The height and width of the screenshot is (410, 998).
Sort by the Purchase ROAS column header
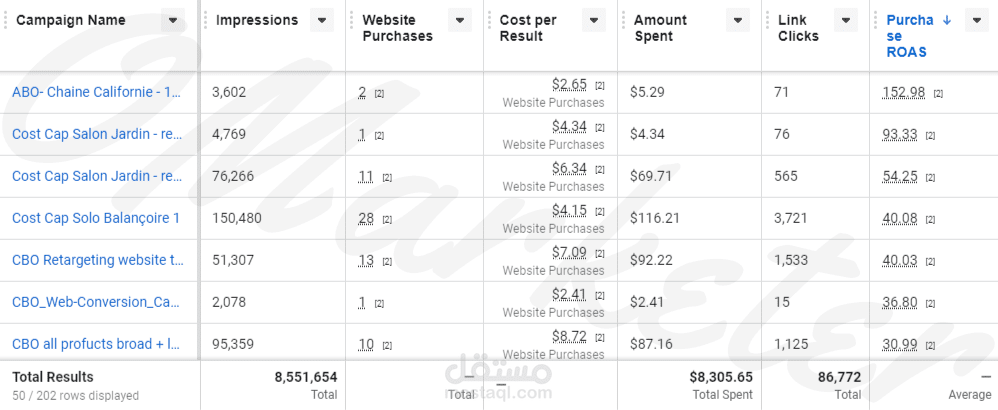coord(910,36)
